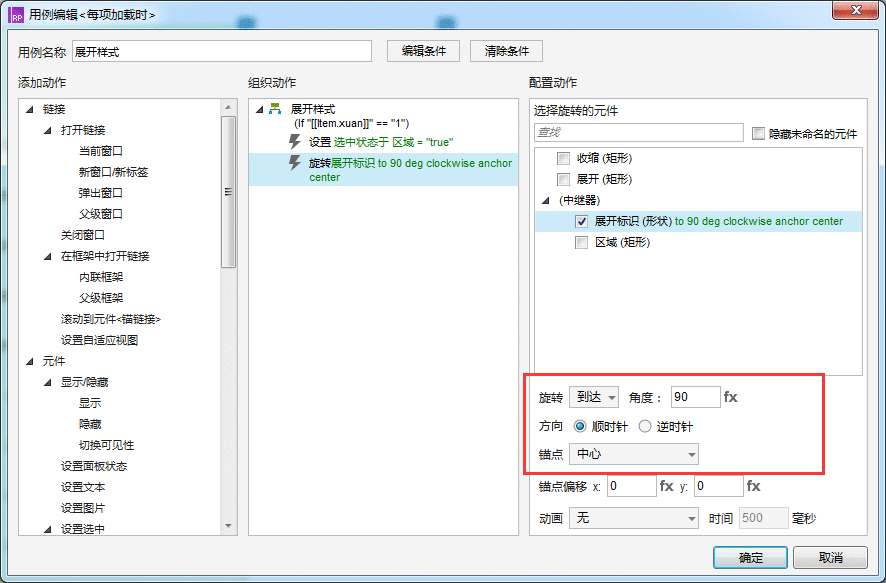Click the condition text (If "[[Item.xuan]]" == "1")

[x=351, y=123]
